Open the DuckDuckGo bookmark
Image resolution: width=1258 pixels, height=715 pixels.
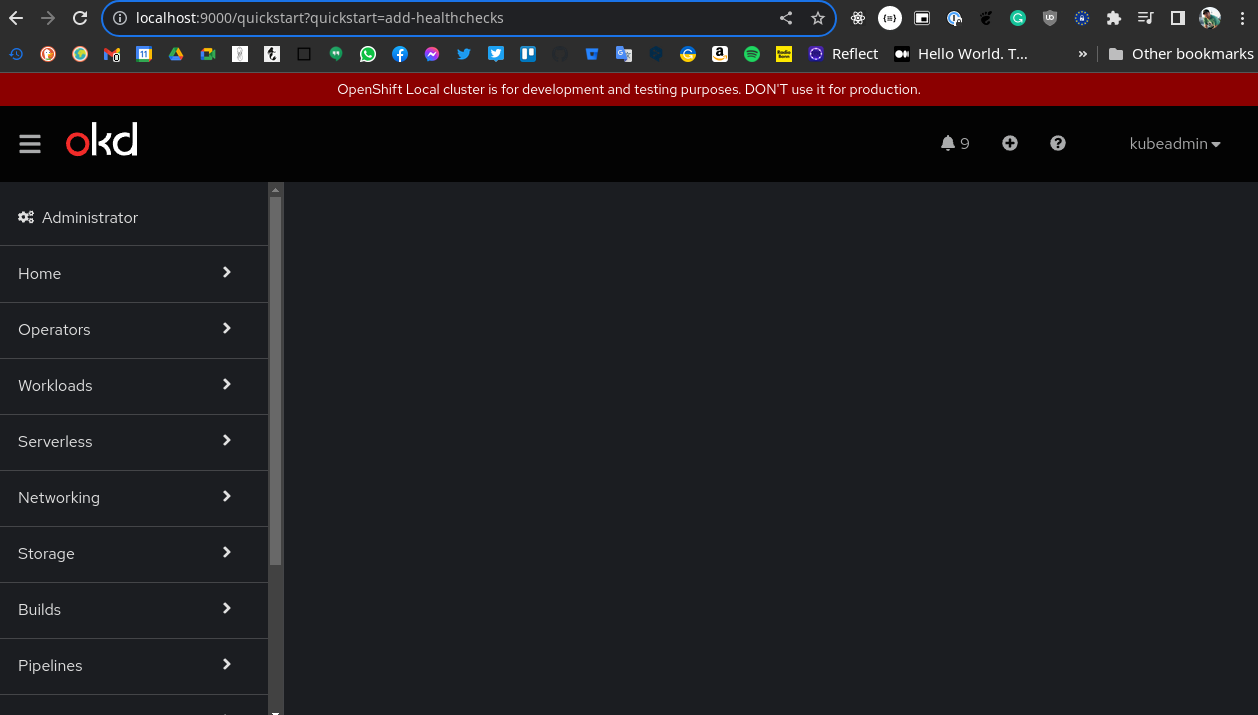48,54
